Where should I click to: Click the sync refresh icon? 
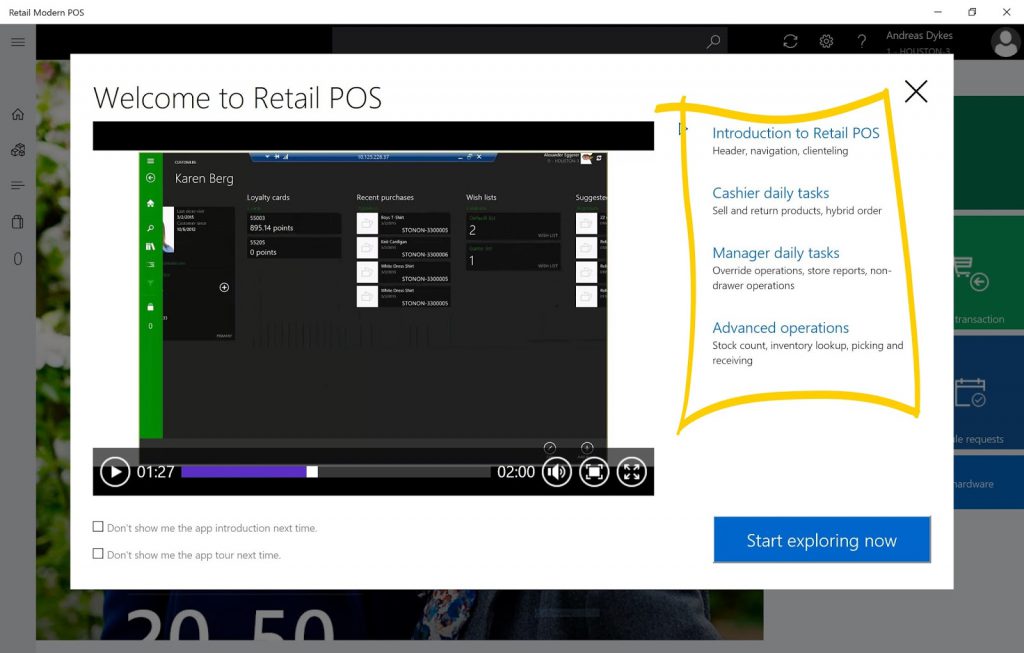pos(790,41)
